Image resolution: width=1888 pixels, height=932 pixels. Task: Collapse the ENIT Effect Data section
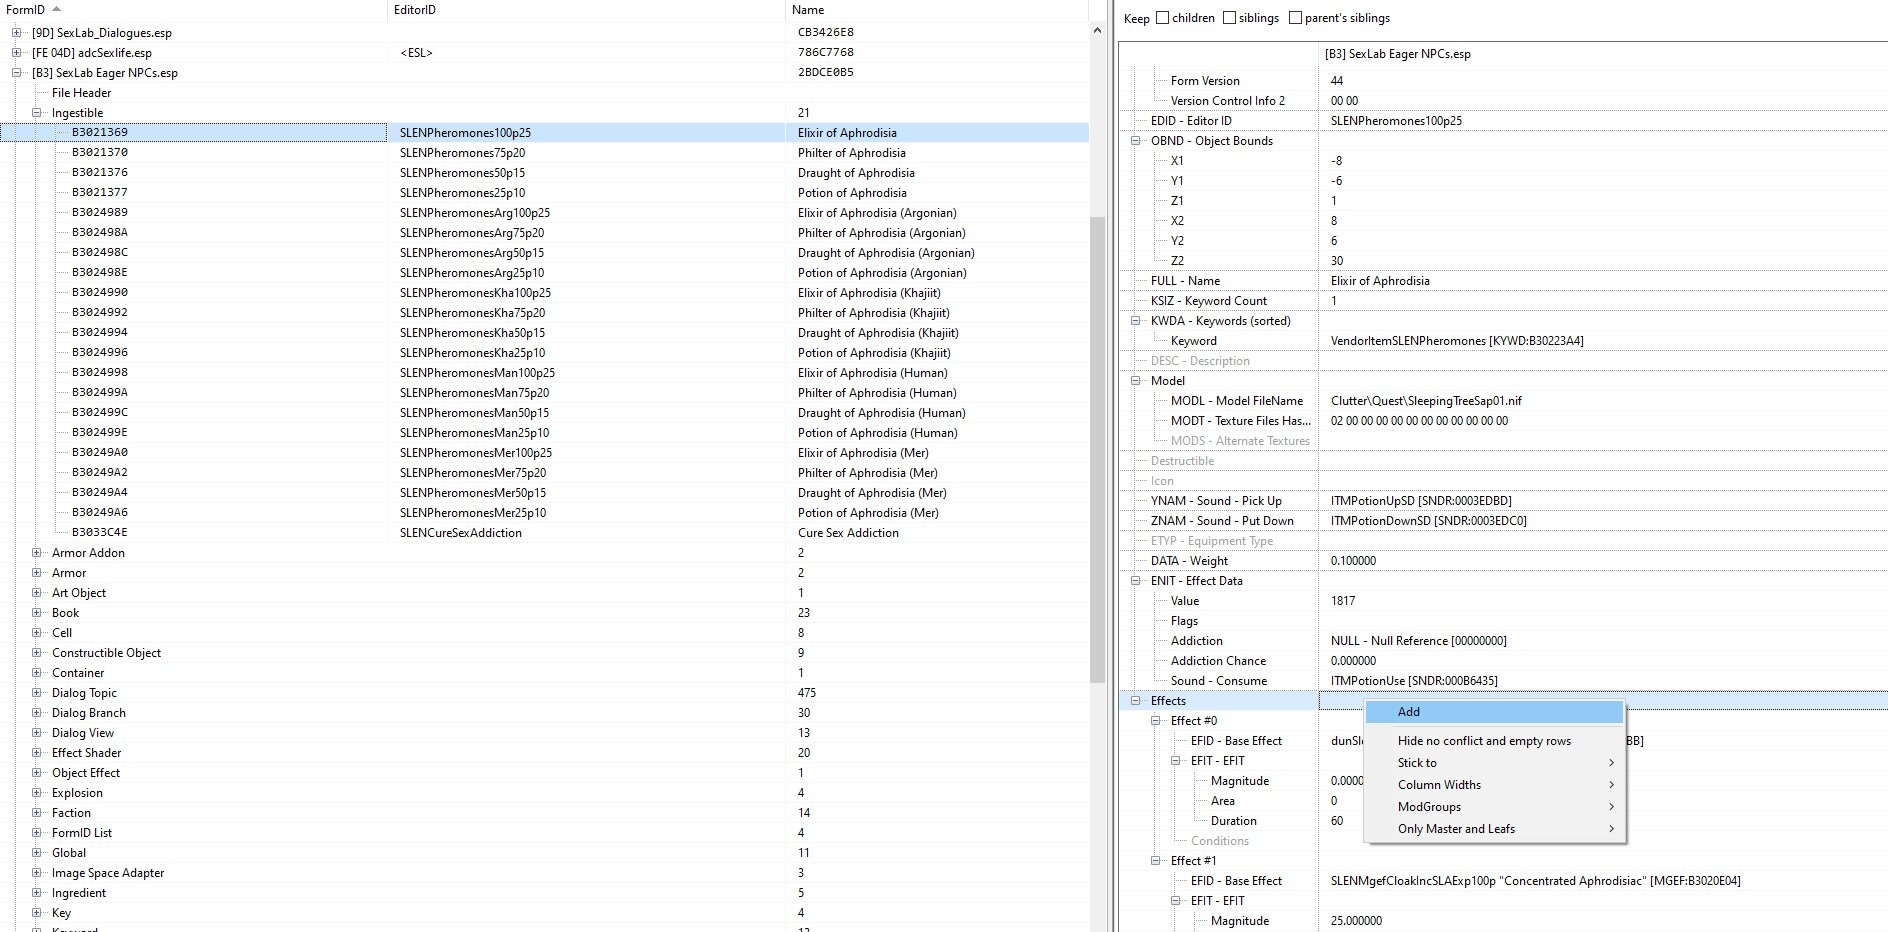click(1136, 581)
